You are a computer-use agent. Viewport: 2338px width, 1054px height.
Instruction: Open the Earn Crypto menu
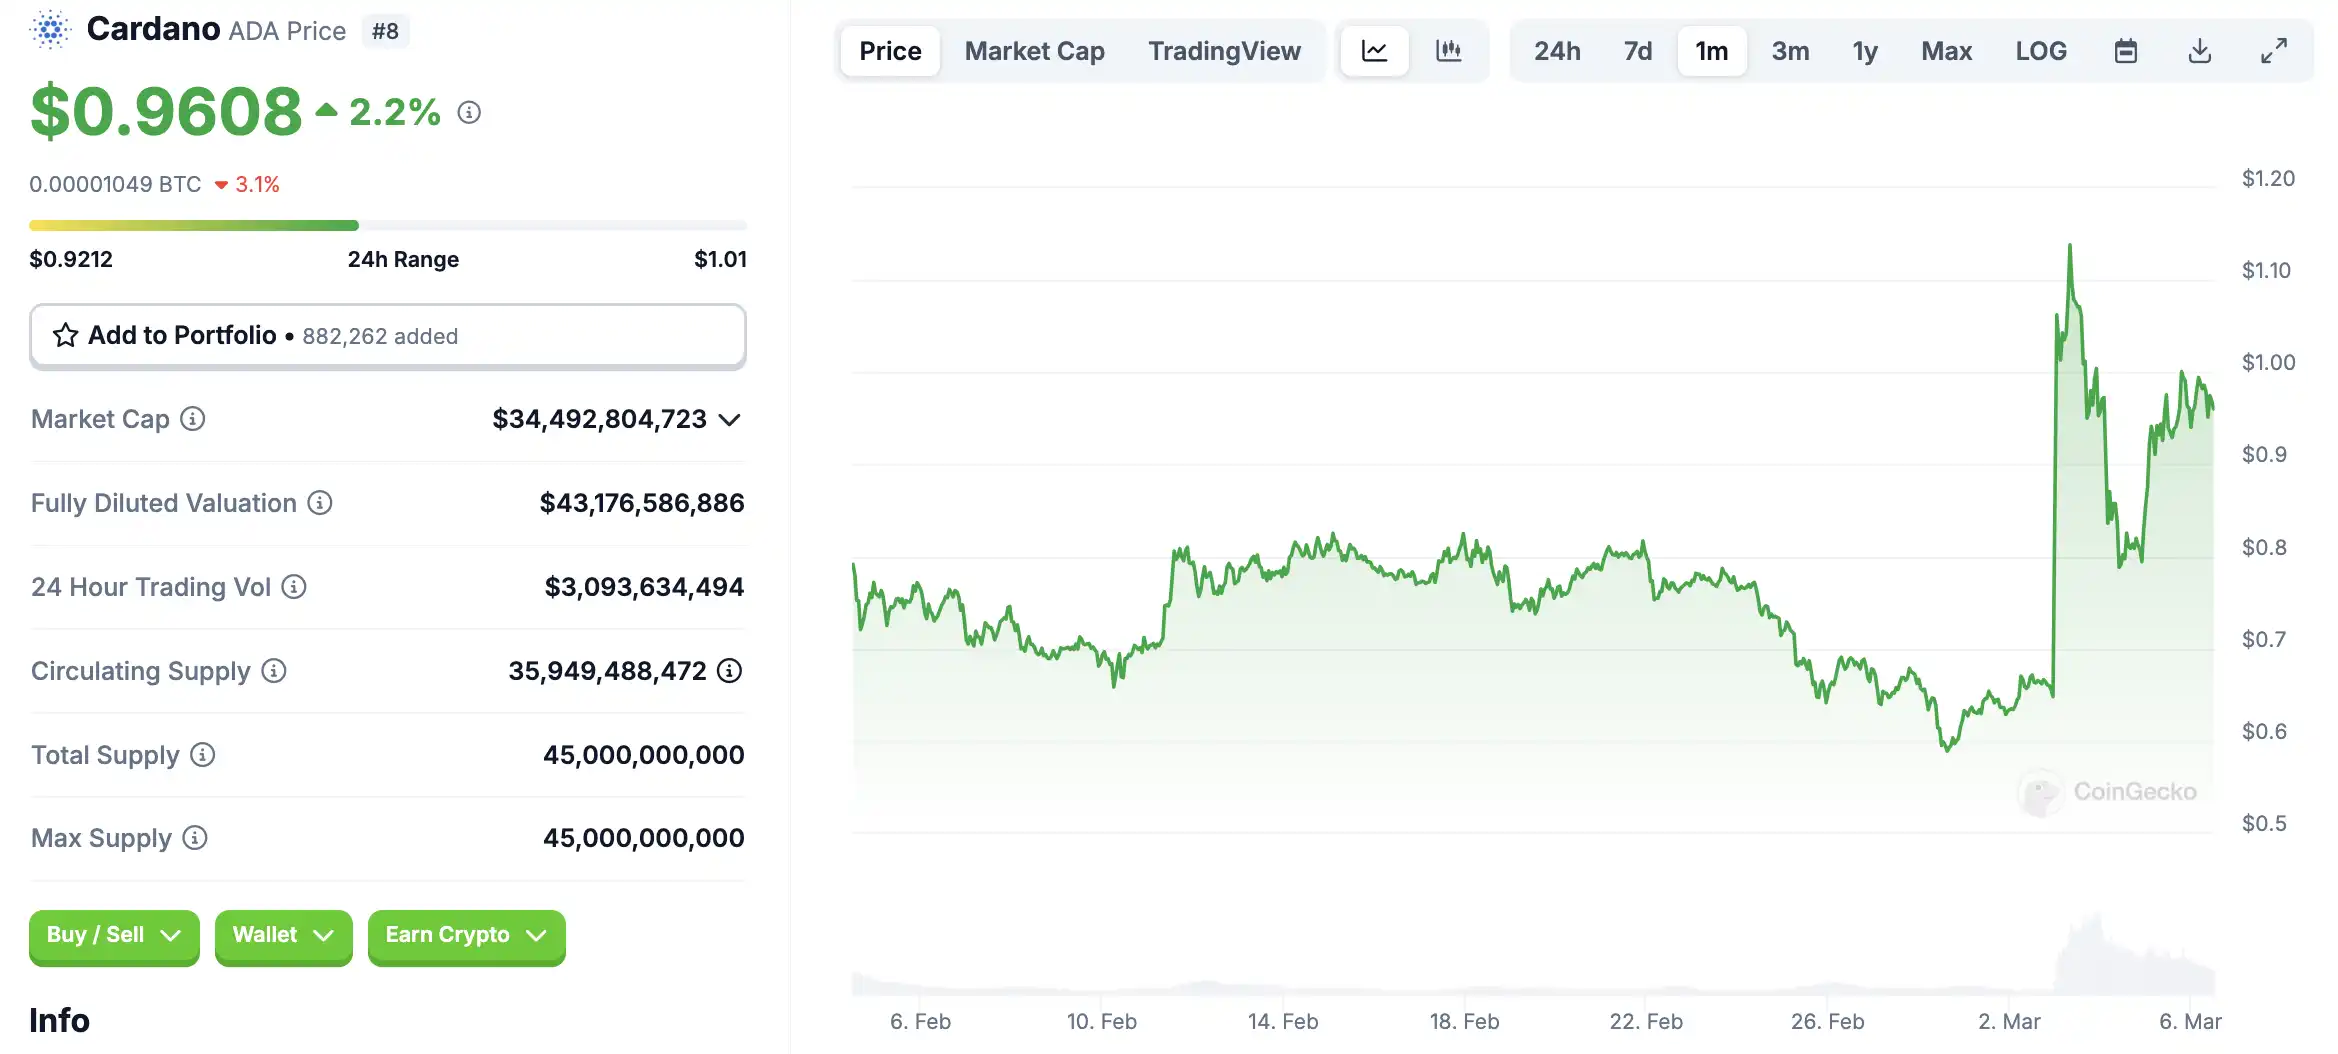tap(465, 936)
